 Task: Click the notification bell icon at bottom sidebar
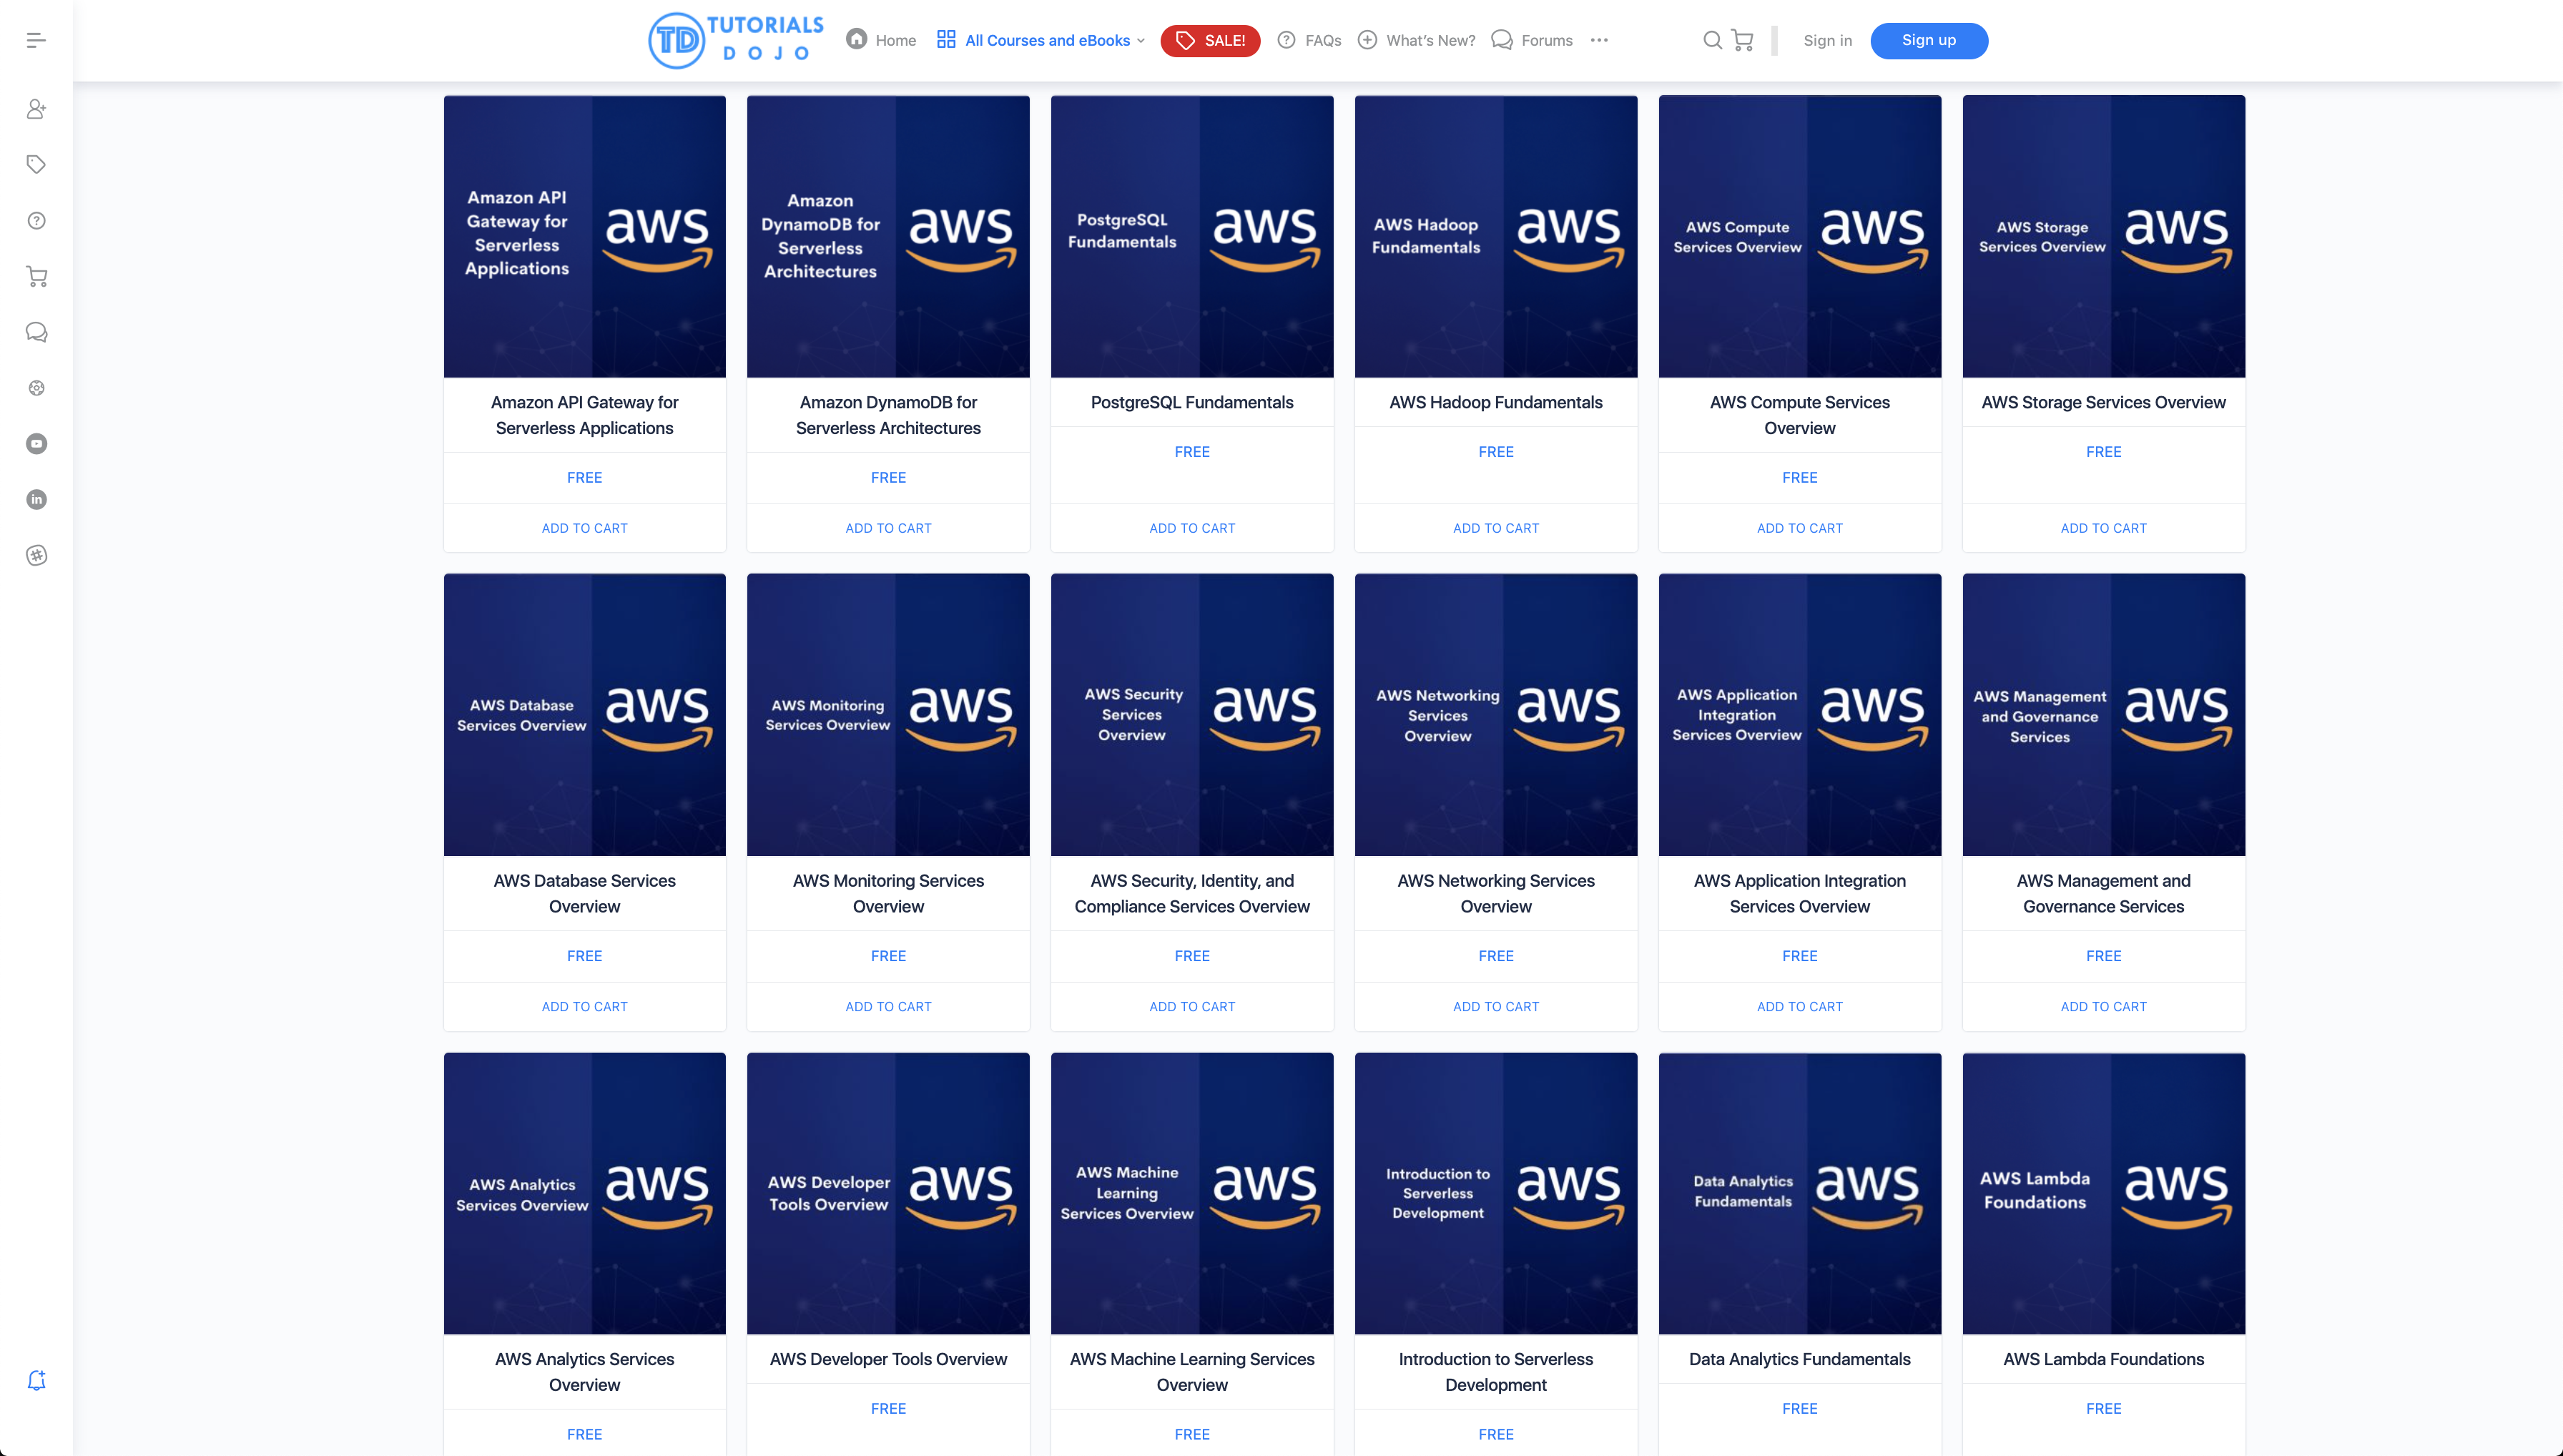pyautogui.click(x=37, y=1380)
